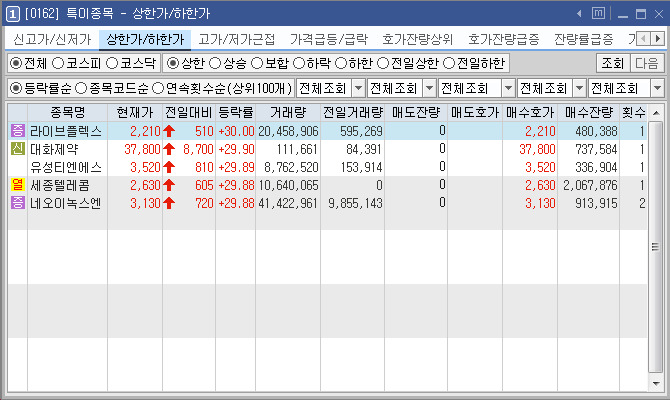Select the 코스피 radio button
The image size is (670, 400).
tap(58, 64)
